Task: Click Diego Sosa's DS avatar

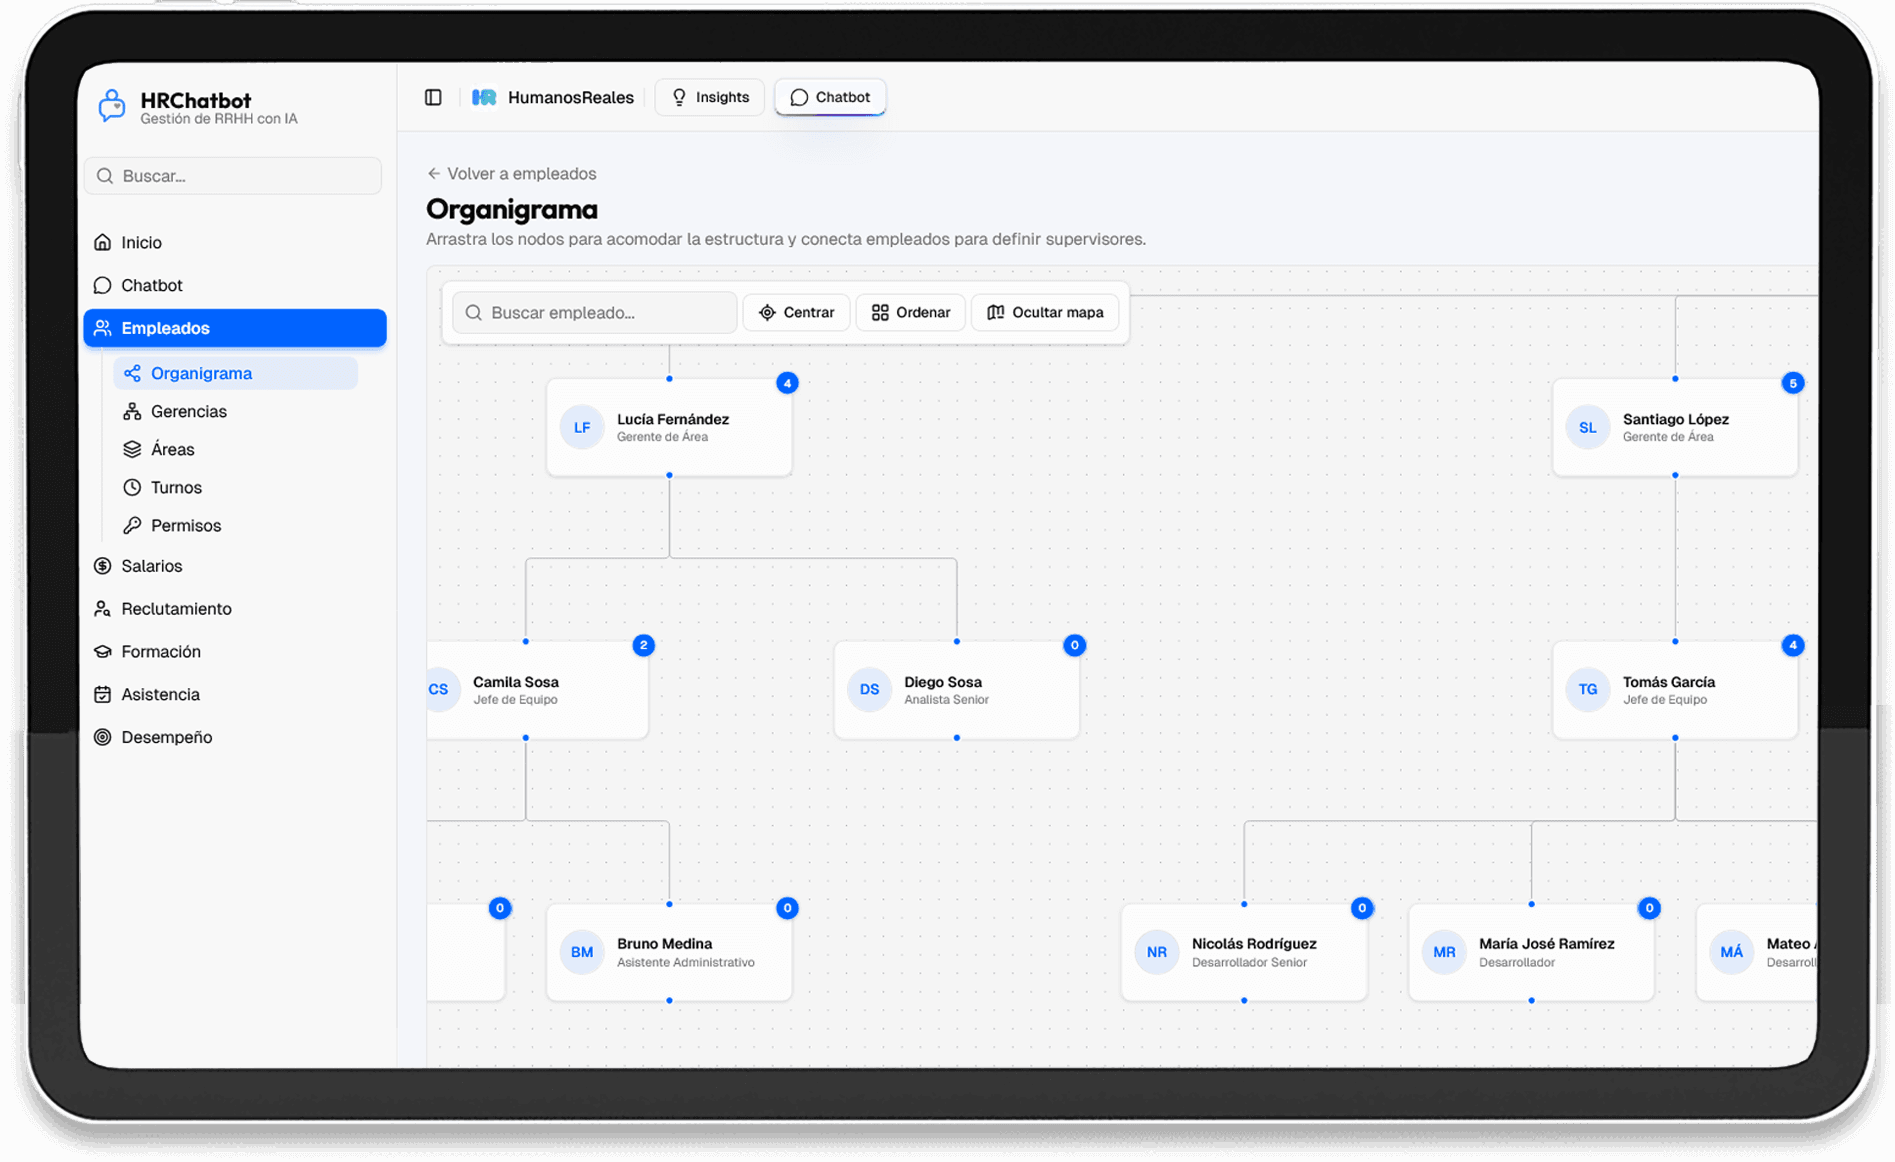Action: pyautogui.click(x=869, y=689)
